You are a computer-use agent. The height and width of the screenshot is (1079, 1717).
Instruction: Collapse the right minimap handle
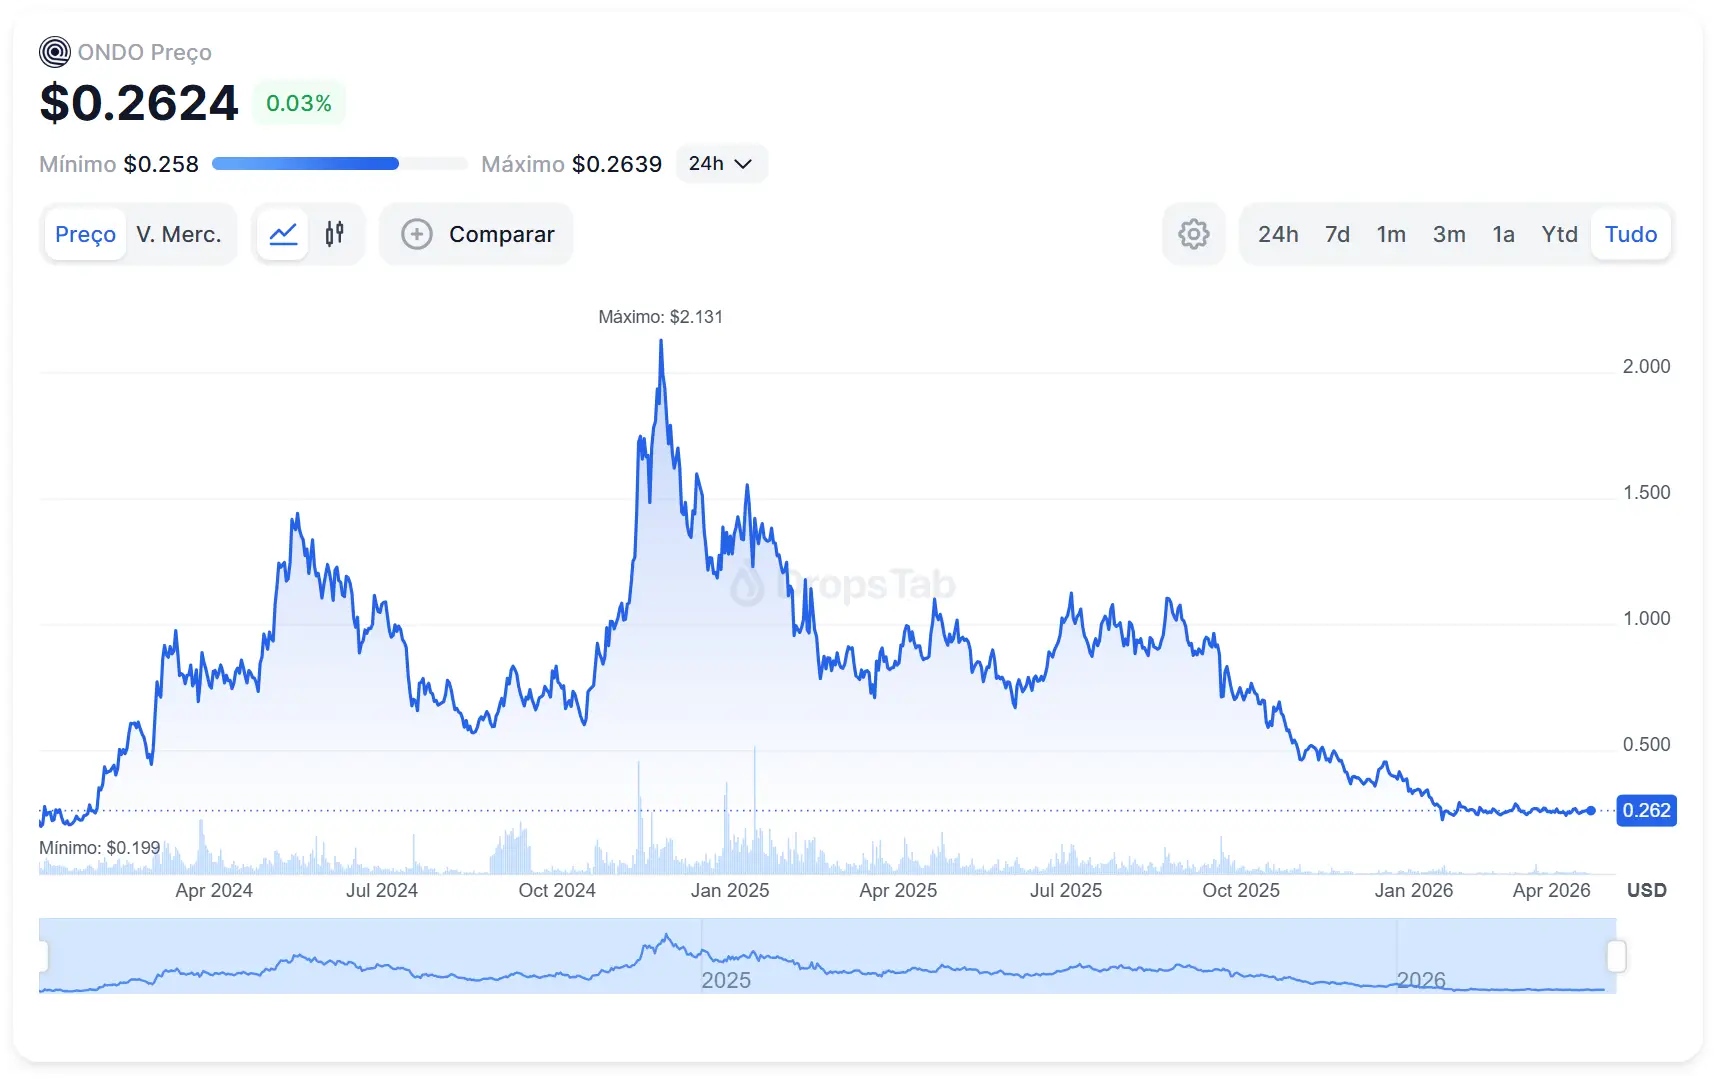(x=1619, y=956)
